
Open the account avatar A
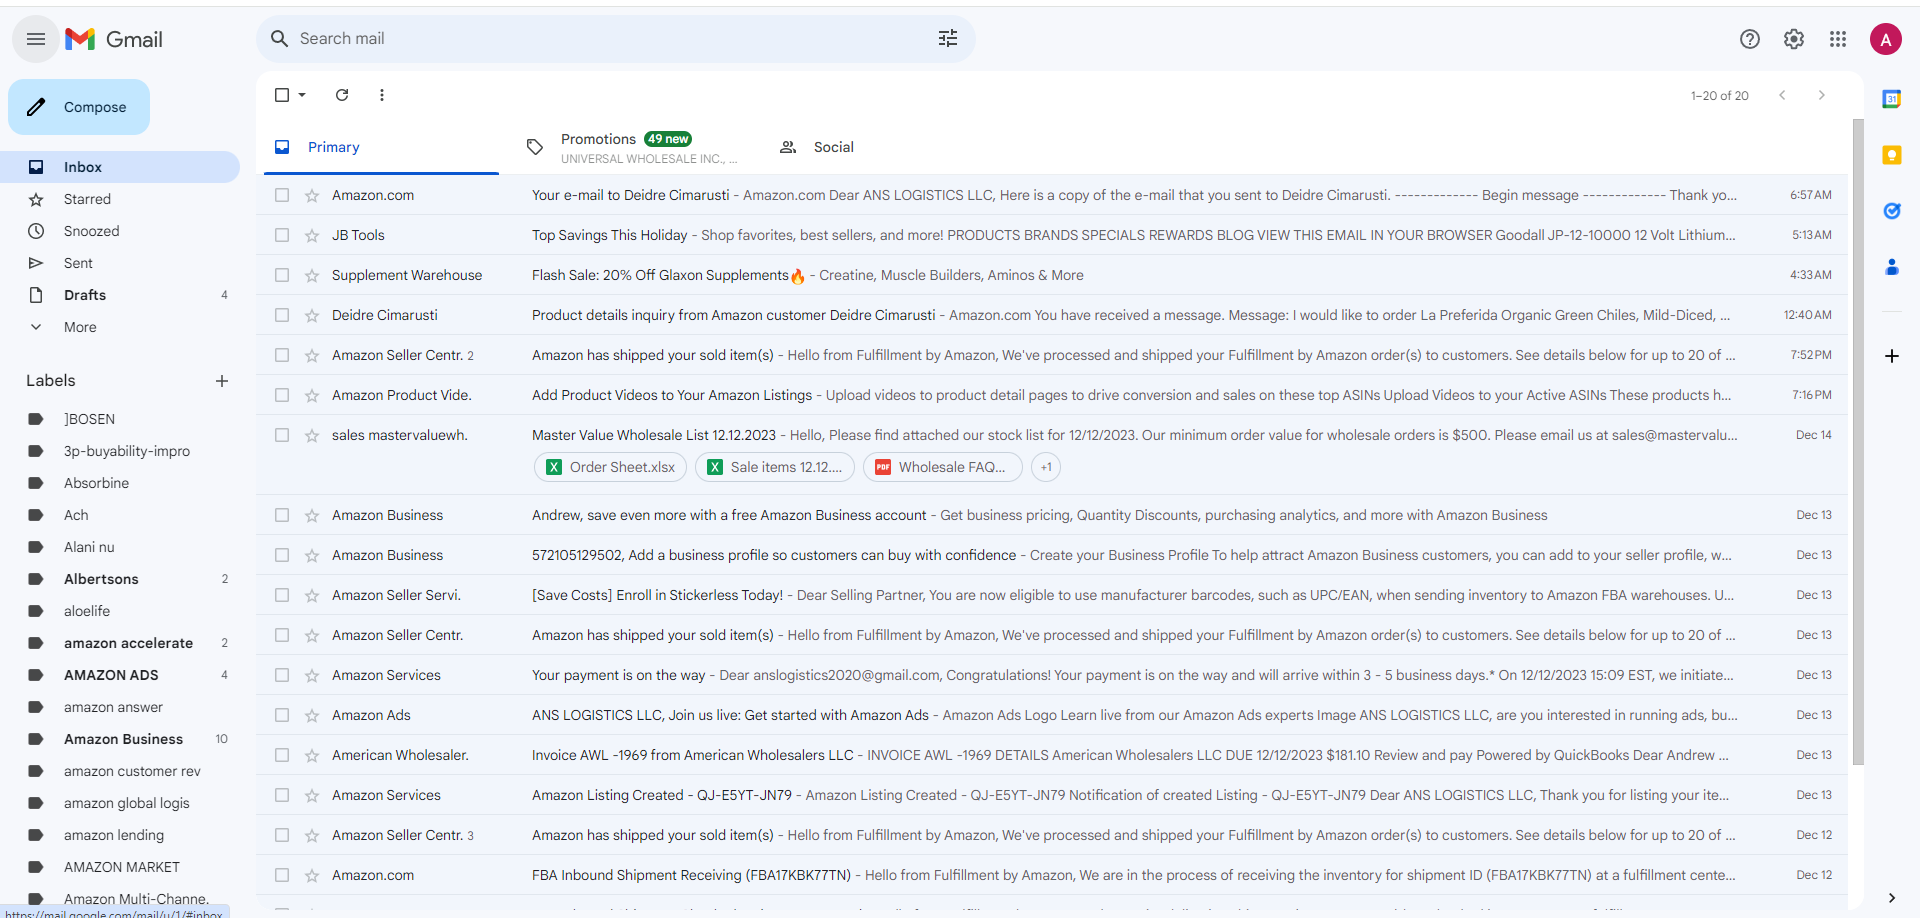1886,39
